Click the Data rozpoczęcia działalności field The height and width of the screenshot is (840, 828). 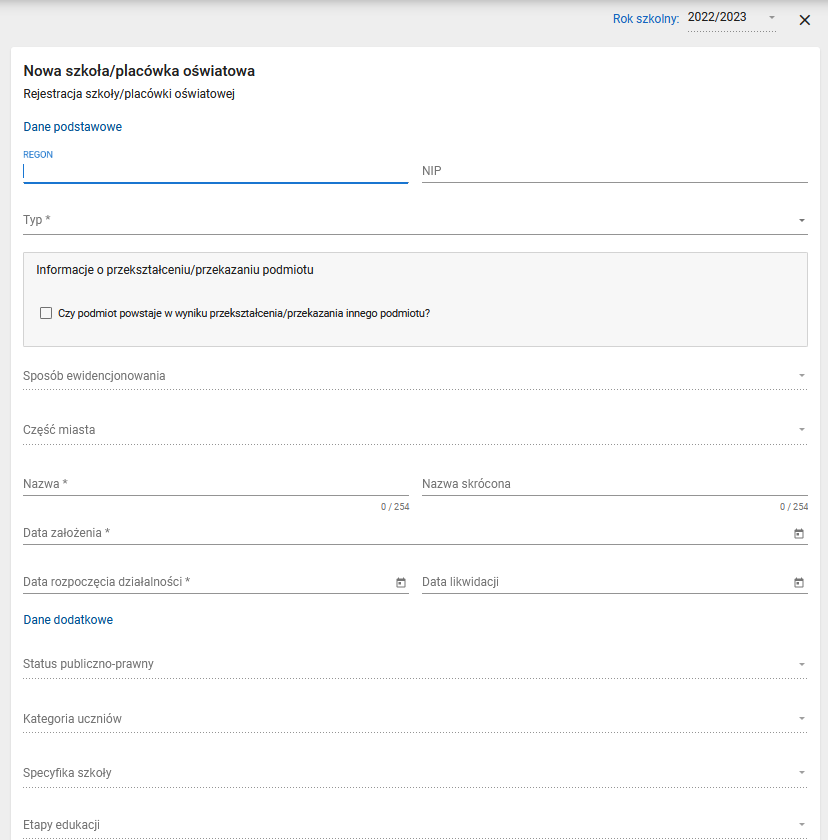[x=205, y=582]
